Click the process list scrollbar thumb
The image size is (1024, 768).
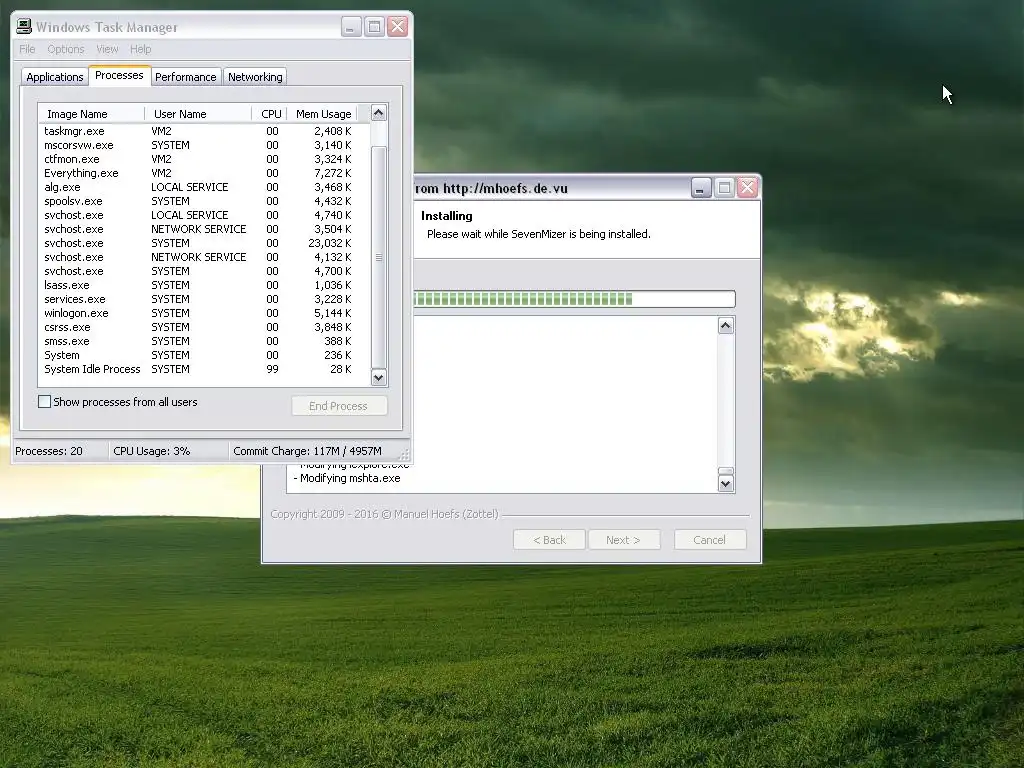click(379, 257)
